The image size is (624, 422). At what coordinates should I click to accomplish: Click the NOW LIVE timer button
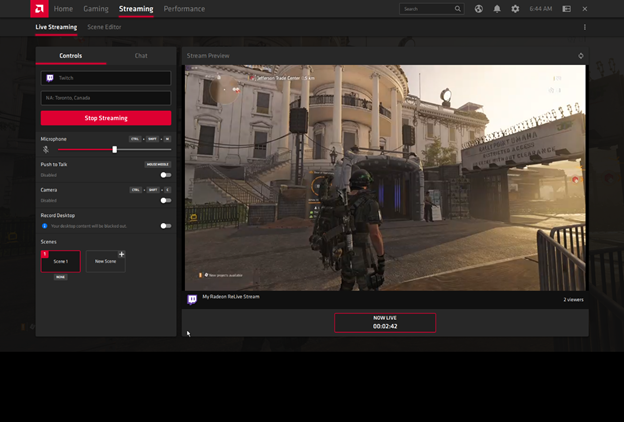(x=385, y=322)
